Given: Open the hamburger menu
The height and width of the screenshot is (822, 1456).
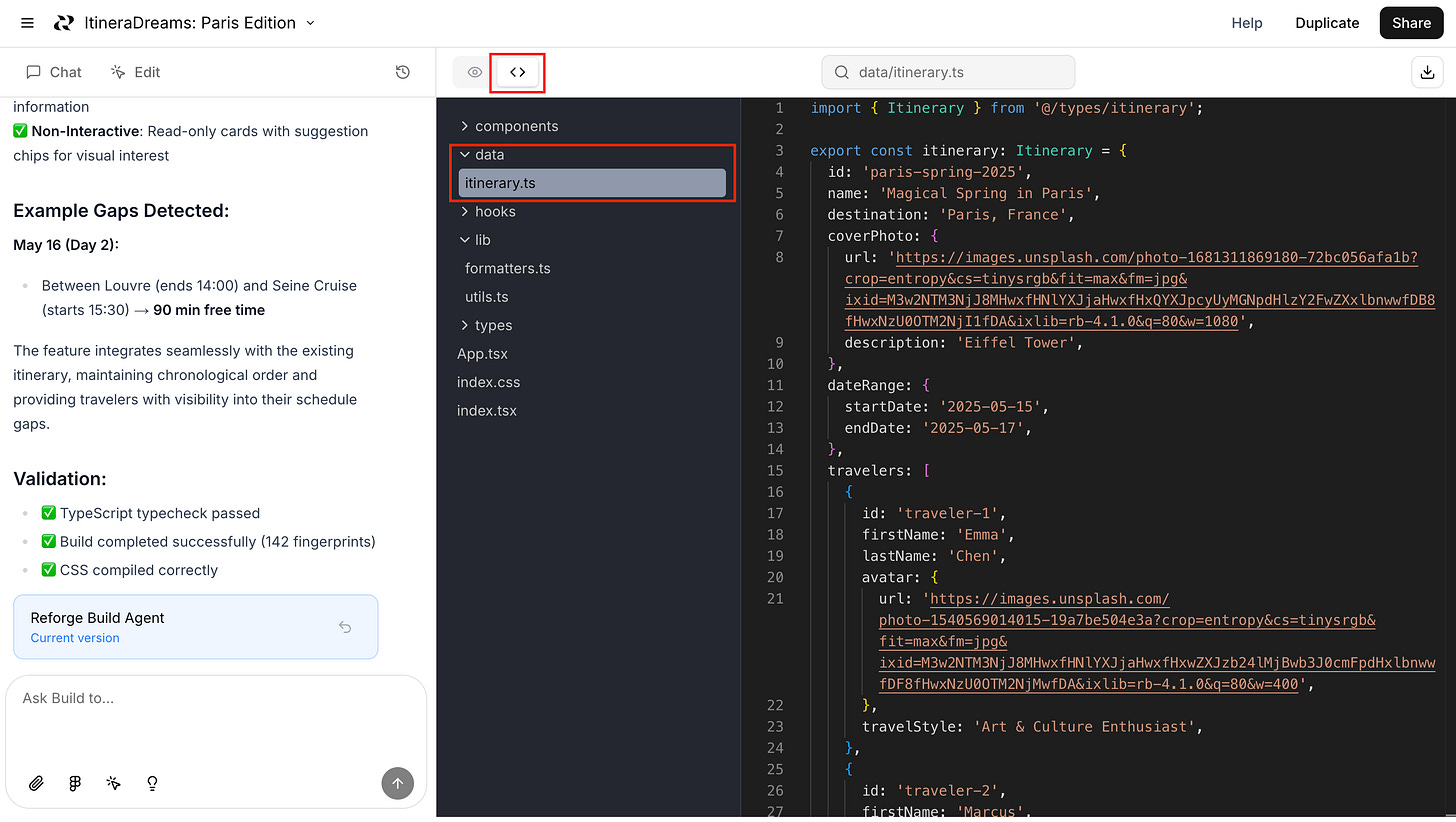Looking at the screenshot, I should tap(27, 23).
